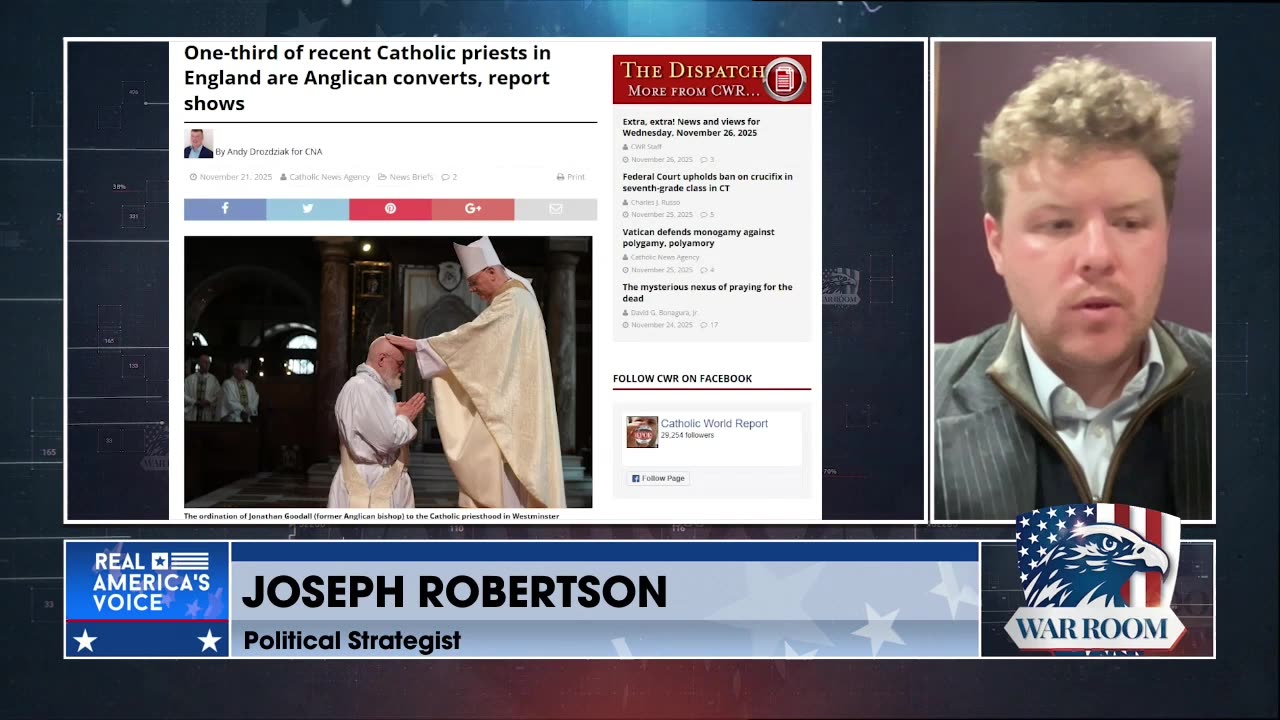Screen dimensions: 1280x720
Task: Click the article headline about Anglican converts
Action: [367, 78]
